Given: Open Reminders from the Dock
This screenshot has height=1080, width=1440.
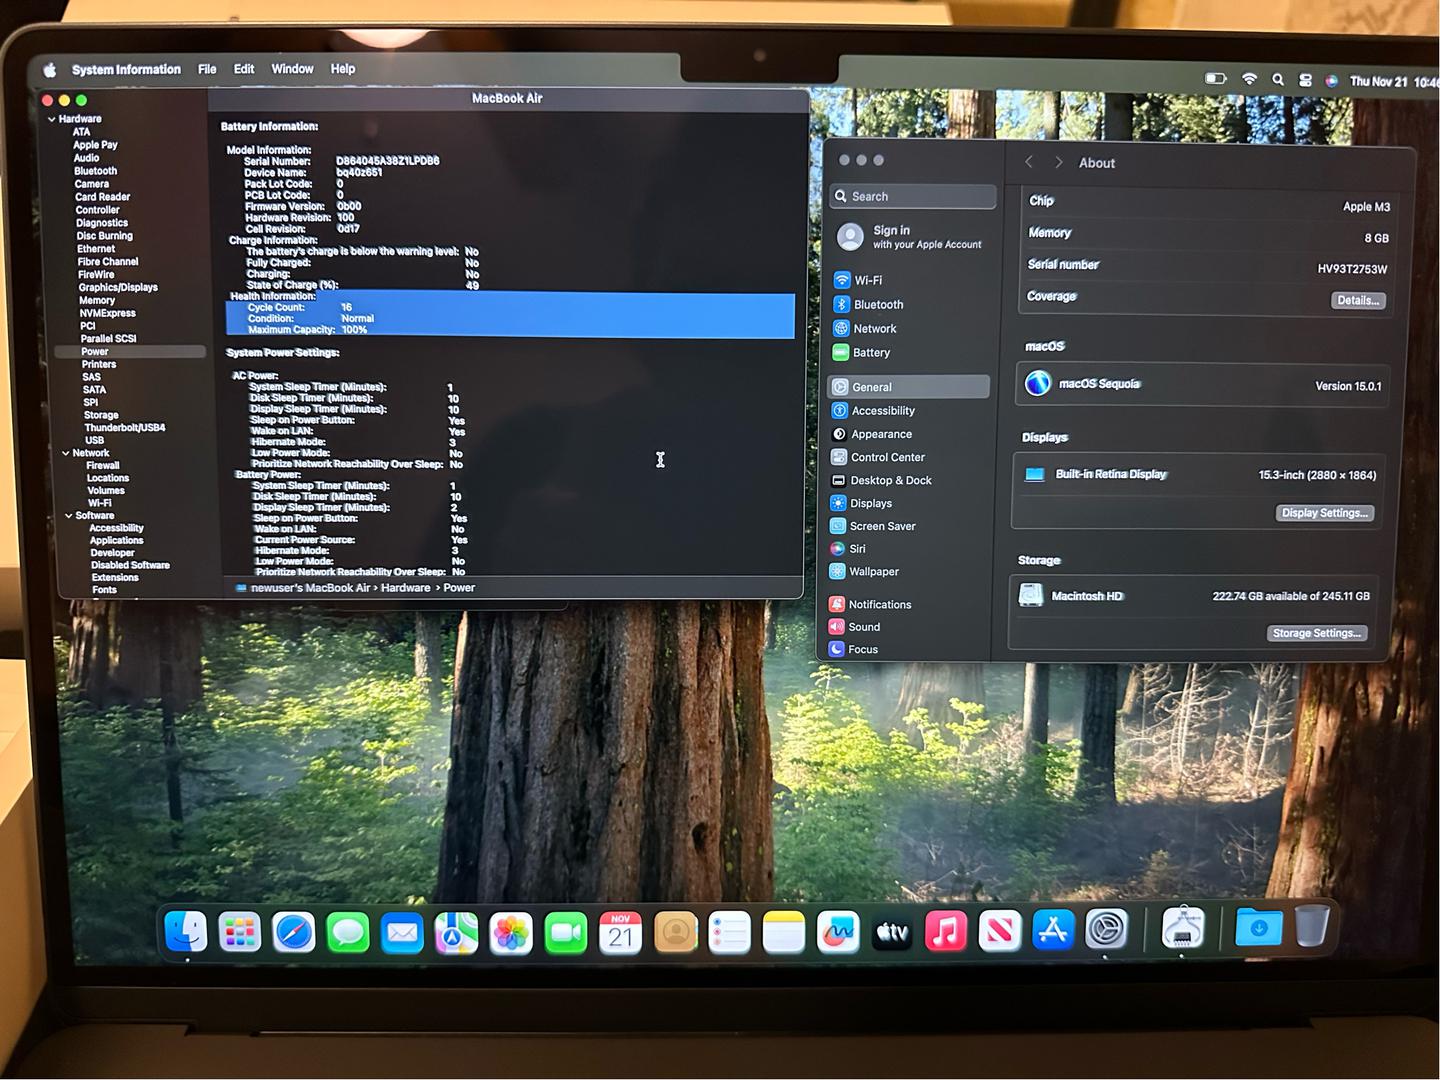Looking at the screenshot, I should [x=729, y=933].
